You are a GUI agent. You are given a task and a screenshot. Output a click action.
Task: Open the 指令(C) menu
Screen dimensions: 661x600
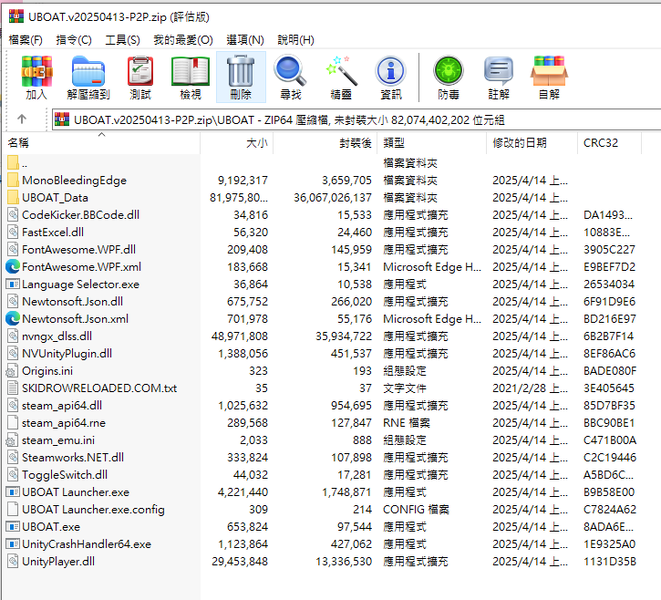coord(74,40)
